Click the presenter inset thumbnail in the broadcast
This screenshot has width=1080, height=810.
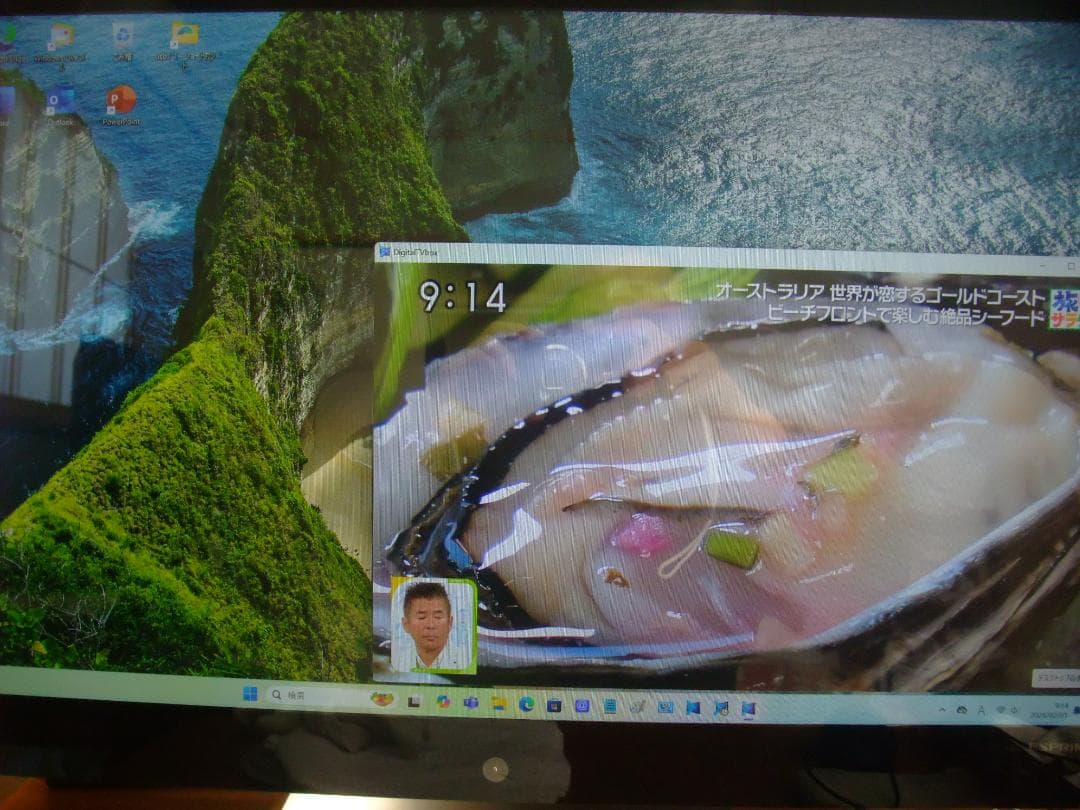click(x=432, y=627)
